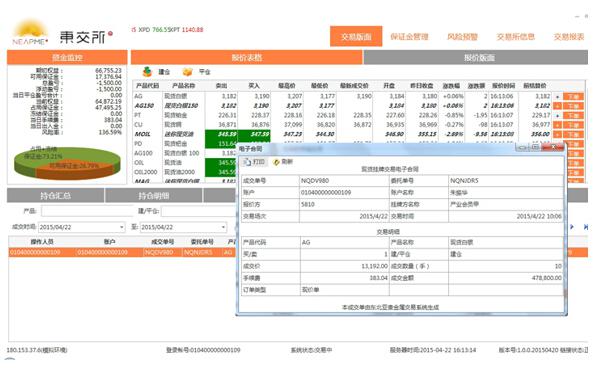Image resolution: width=593 pixels, height=384 pixels.
Task: Switch to the gray 报价版面 tab
Action: pyautogui.click(x=476, y=58)
